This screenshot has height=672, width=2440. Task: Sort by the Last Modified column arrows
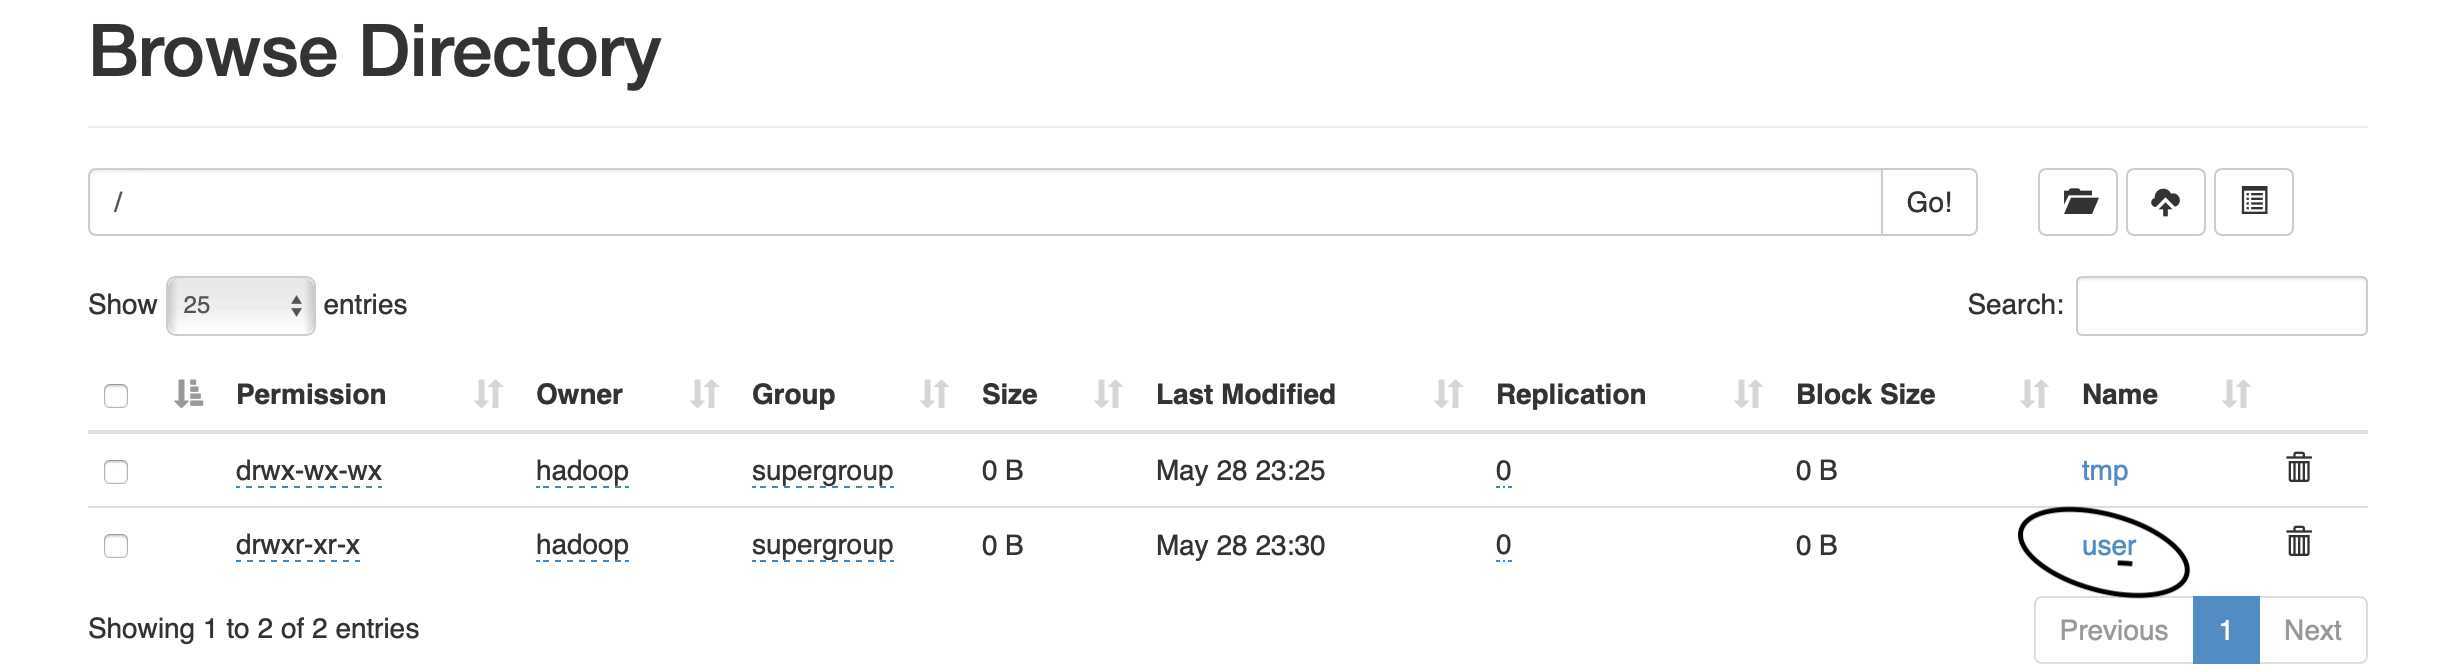pos(1448,394)
